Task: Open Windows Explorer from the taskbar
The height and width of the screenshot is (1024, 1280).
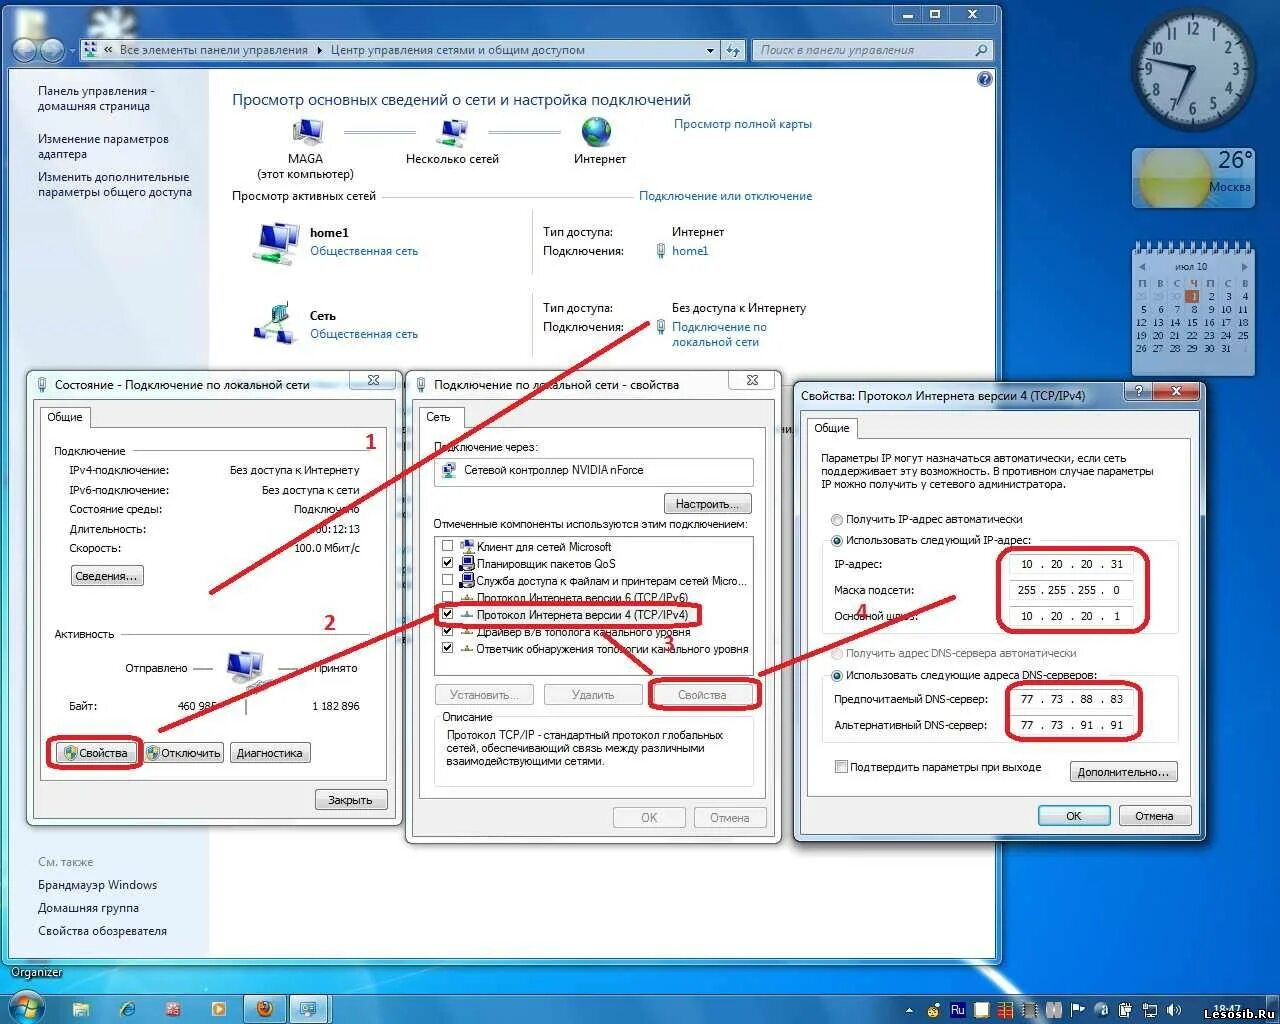Action: click(81, 1009)
